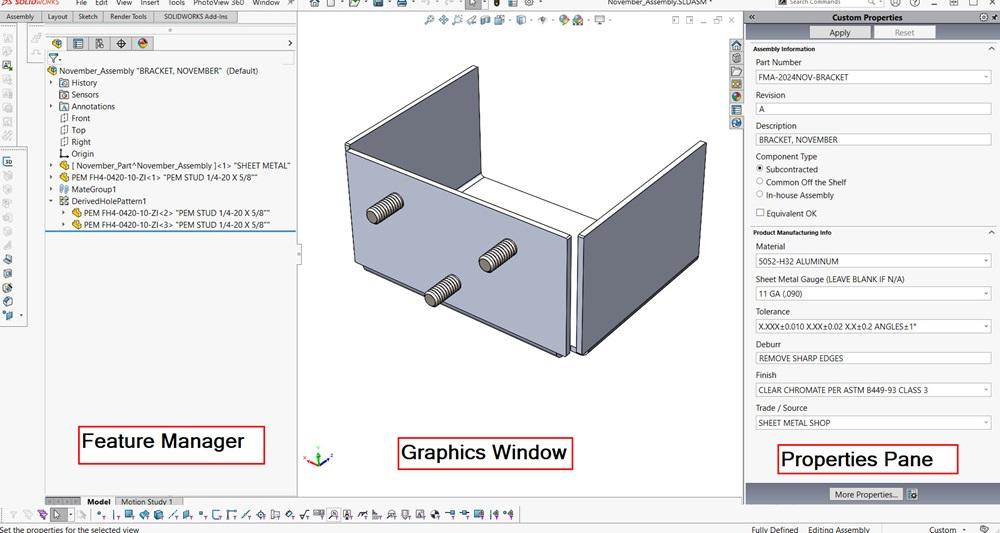1000x533 pixels.
Task: Open the Appearances color wheel icon in task pane
Action: coord(737,96)
